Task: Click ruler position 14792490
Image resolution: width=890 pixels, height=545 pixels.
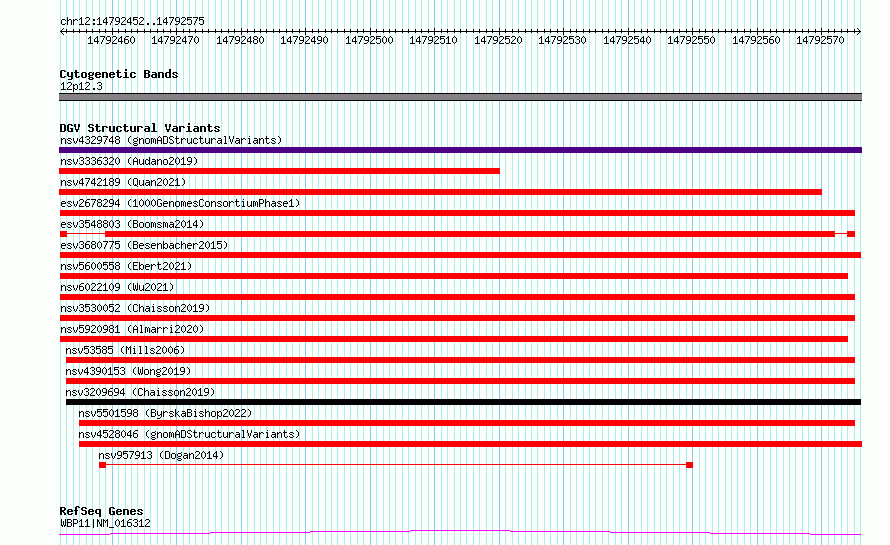Action: coord(304,40)
